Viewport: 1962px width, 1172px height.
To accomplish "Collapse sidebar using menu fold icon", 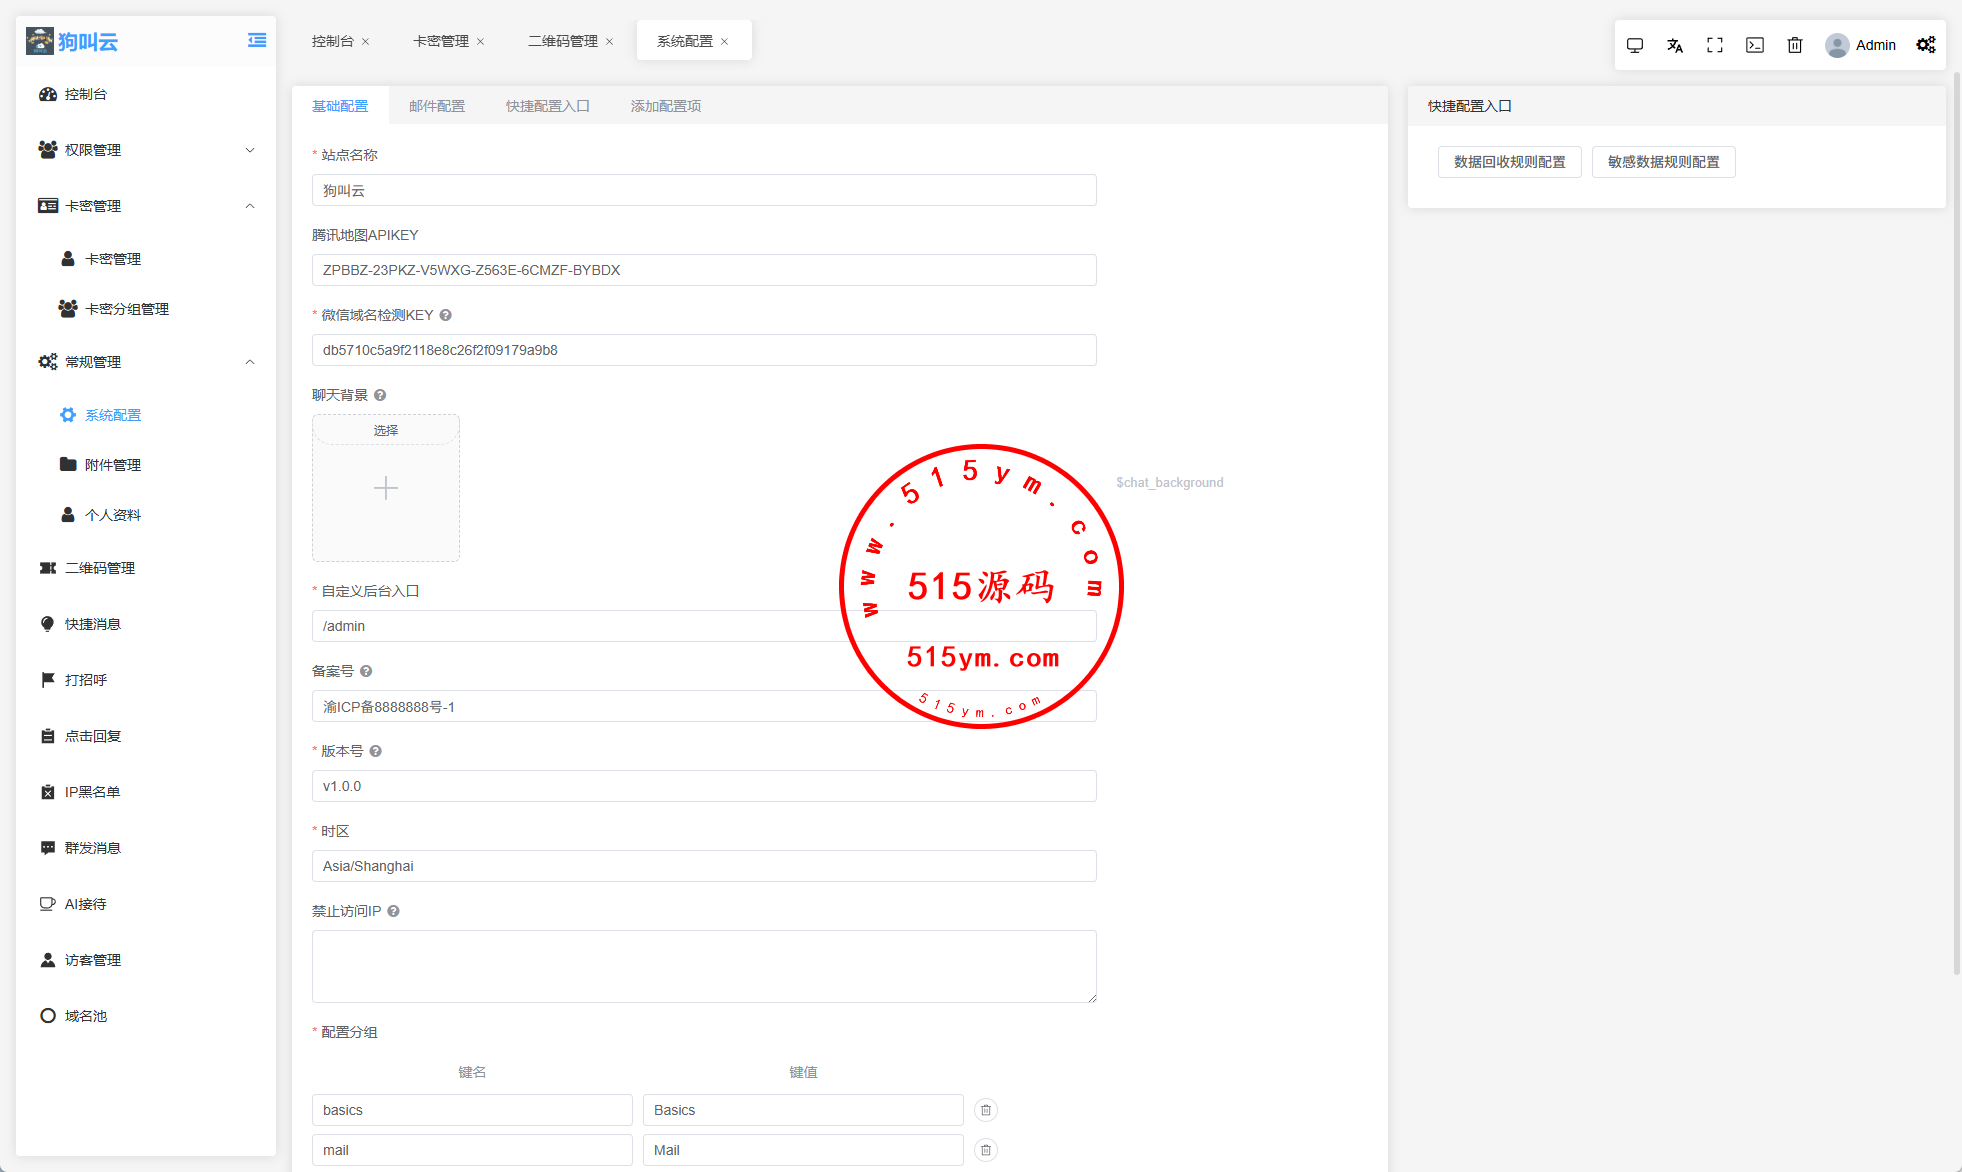I will [x=257, y=41].
